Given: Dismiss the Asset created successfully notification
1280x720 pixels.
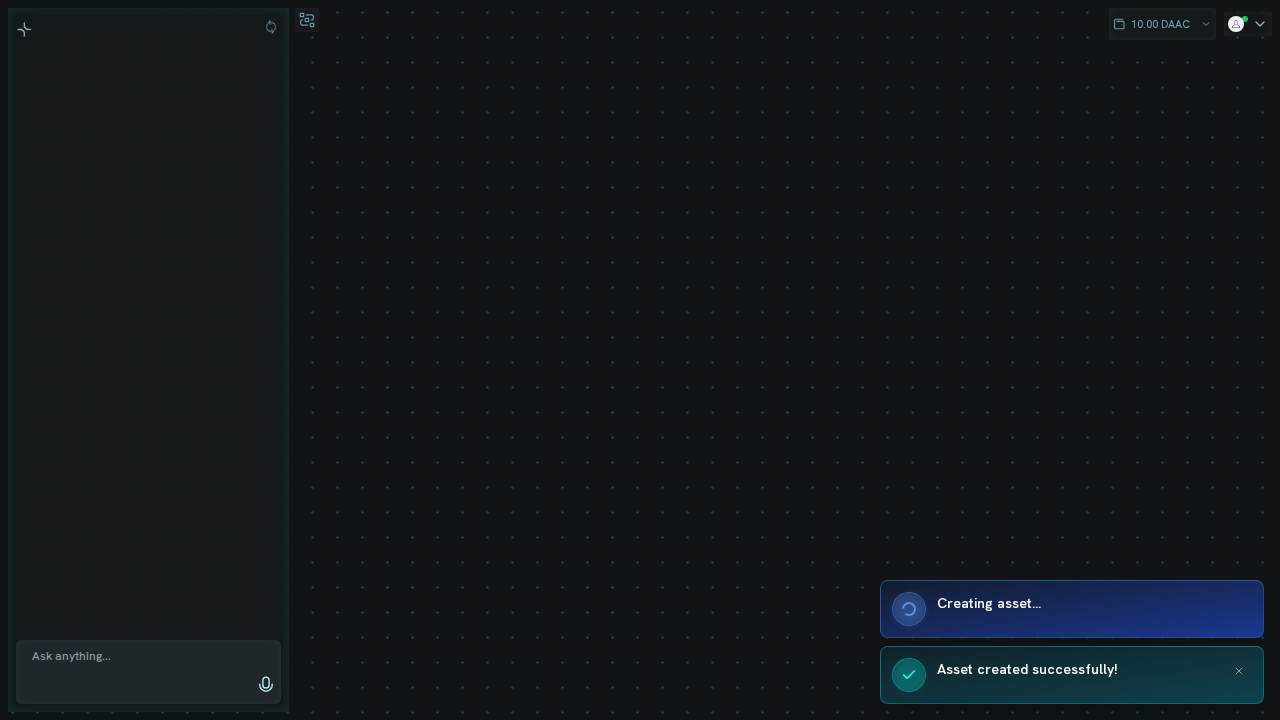Looking at the screenshot, I should click(1239, 671).
